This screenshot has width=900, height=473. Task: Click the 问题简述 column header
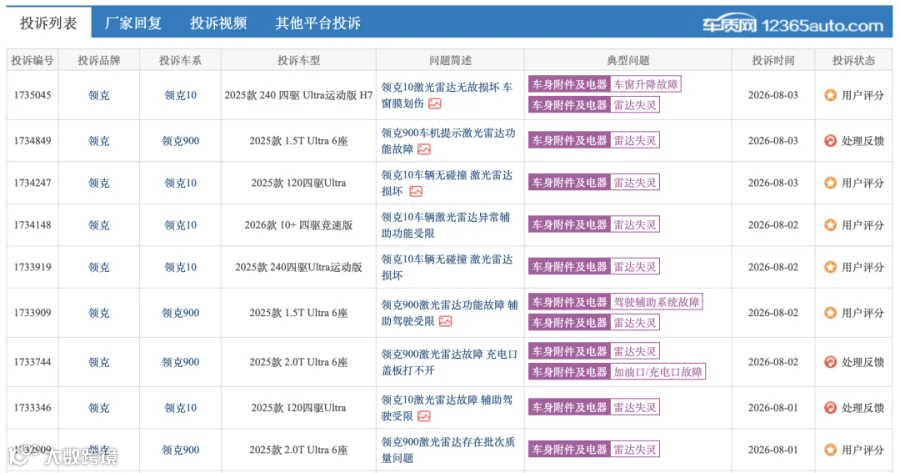pyautogui.click(x=450, y=60)
